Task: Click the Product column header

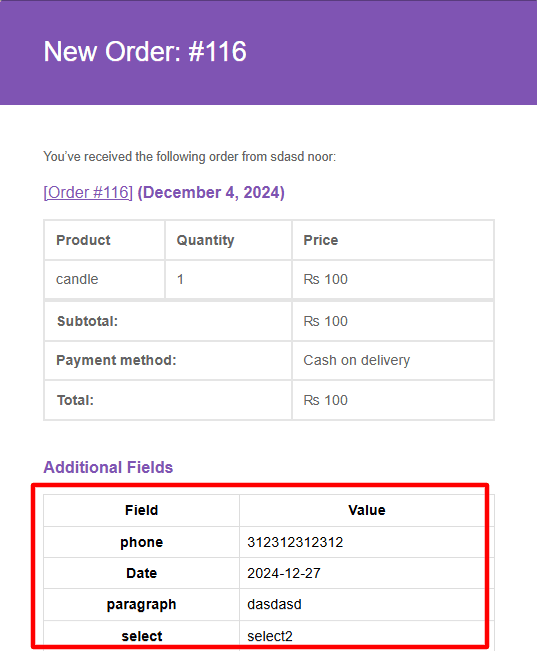Action: 83,240
